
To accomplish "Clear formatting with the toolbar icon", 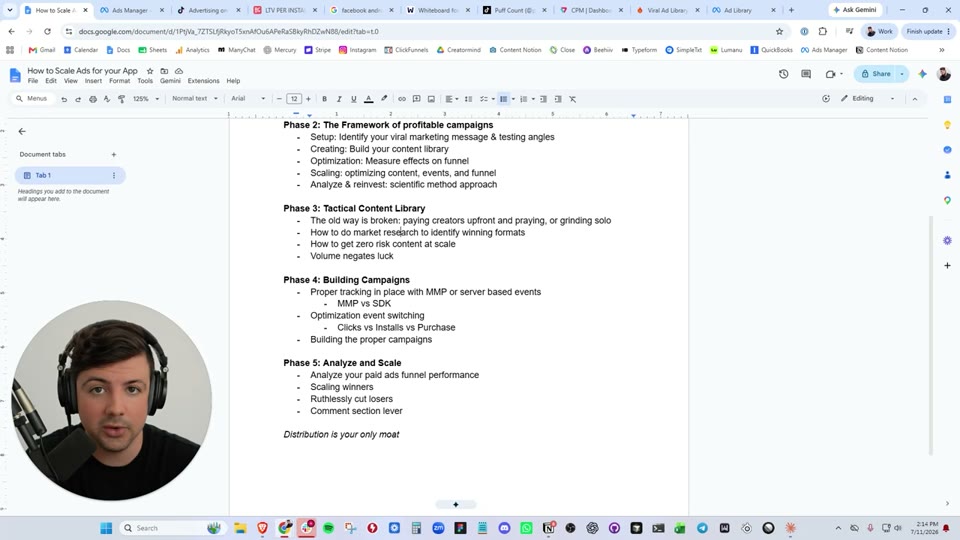I will 572,99.
